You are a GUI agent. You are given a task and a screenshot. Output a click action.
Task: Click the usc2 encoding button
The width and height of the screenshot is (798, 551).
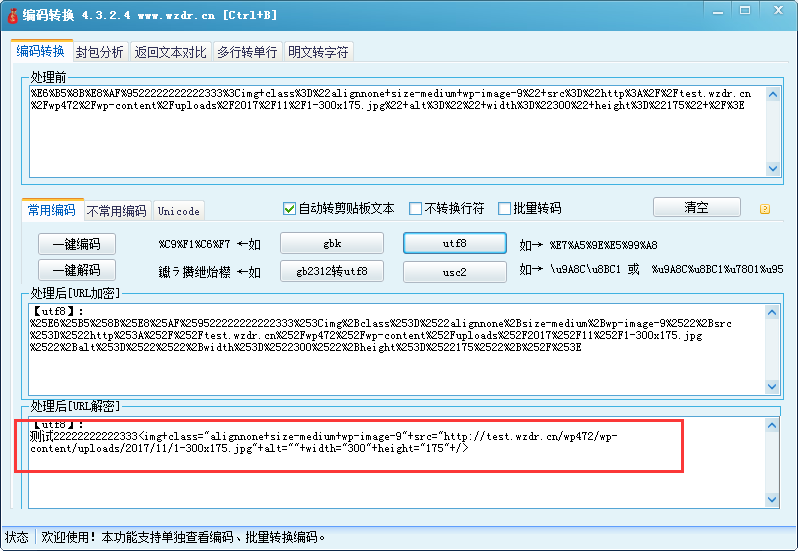click(x=455, y=272)
